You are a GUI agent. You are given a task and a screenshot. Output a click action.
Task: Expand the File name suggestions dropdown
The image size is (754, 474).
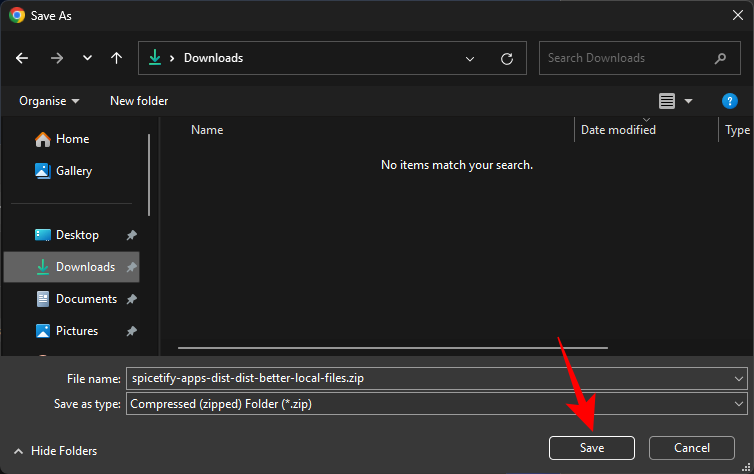[739, 379]
